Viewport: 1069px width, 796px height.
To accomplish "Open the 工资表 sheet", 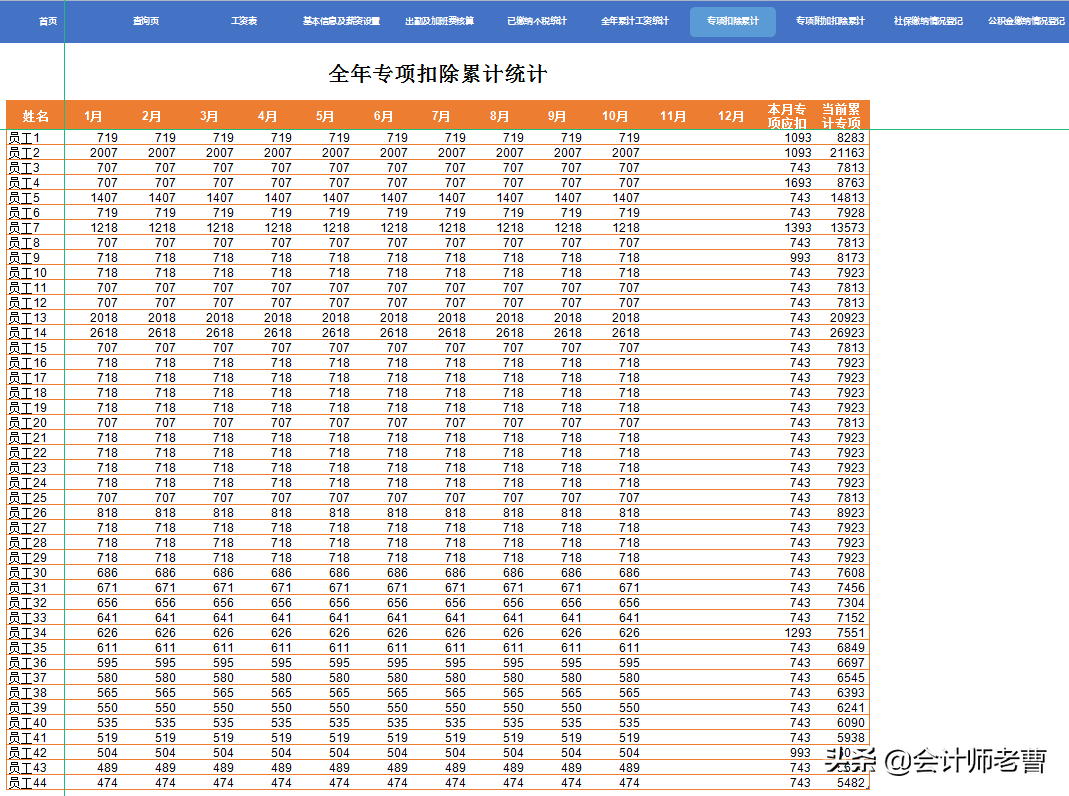I will [243, 19].
